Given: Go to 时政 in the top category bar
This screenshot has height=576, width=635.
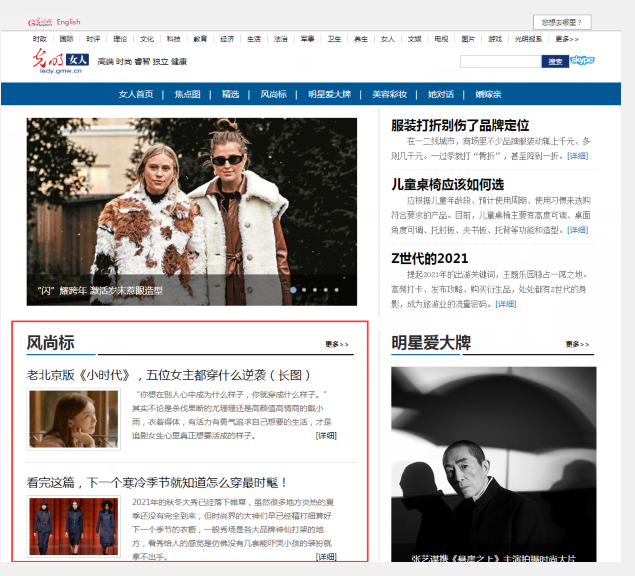Looking at the screenshot, I should coord(40,39).
